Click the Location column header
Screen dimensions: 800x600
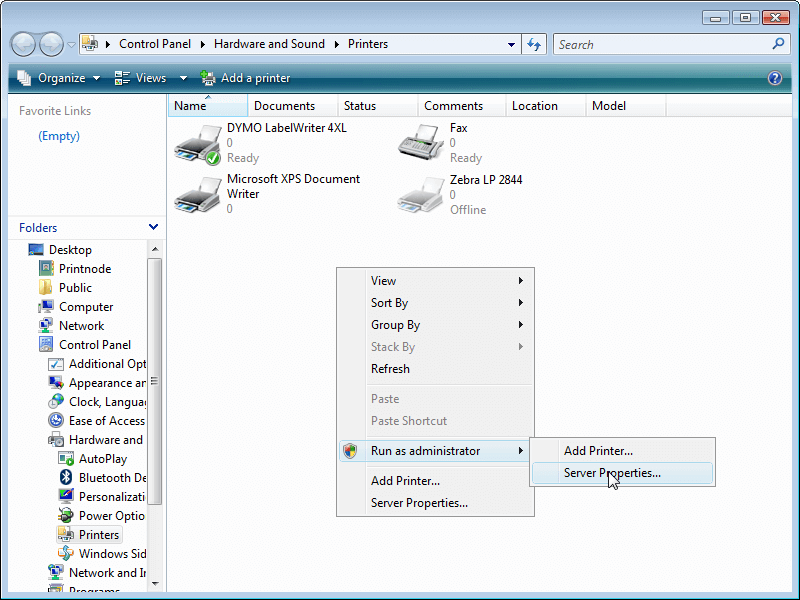[545, 106]
